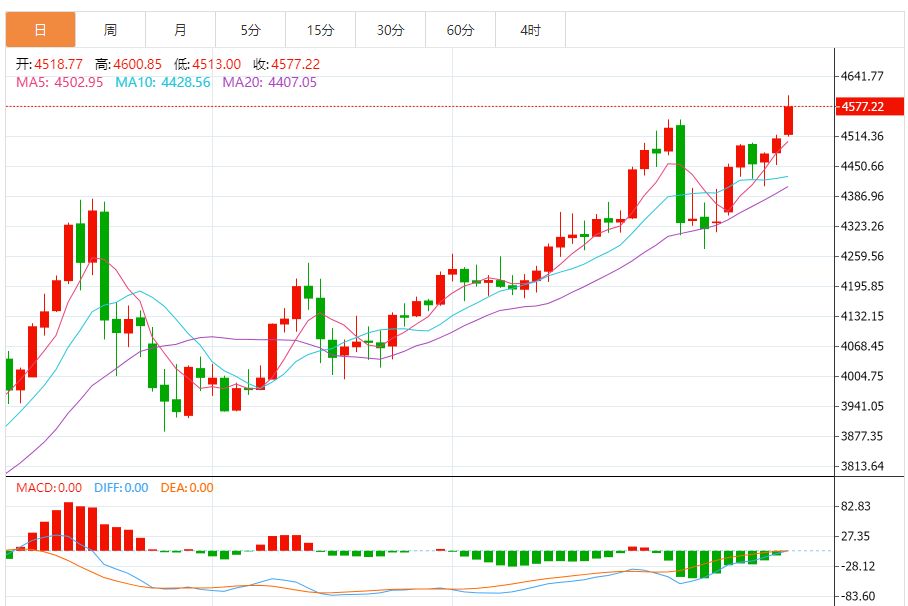Click the high price value 4600.85
Image resolution: width=908 pixels, height=606 pixels.
tap(138, 64)
